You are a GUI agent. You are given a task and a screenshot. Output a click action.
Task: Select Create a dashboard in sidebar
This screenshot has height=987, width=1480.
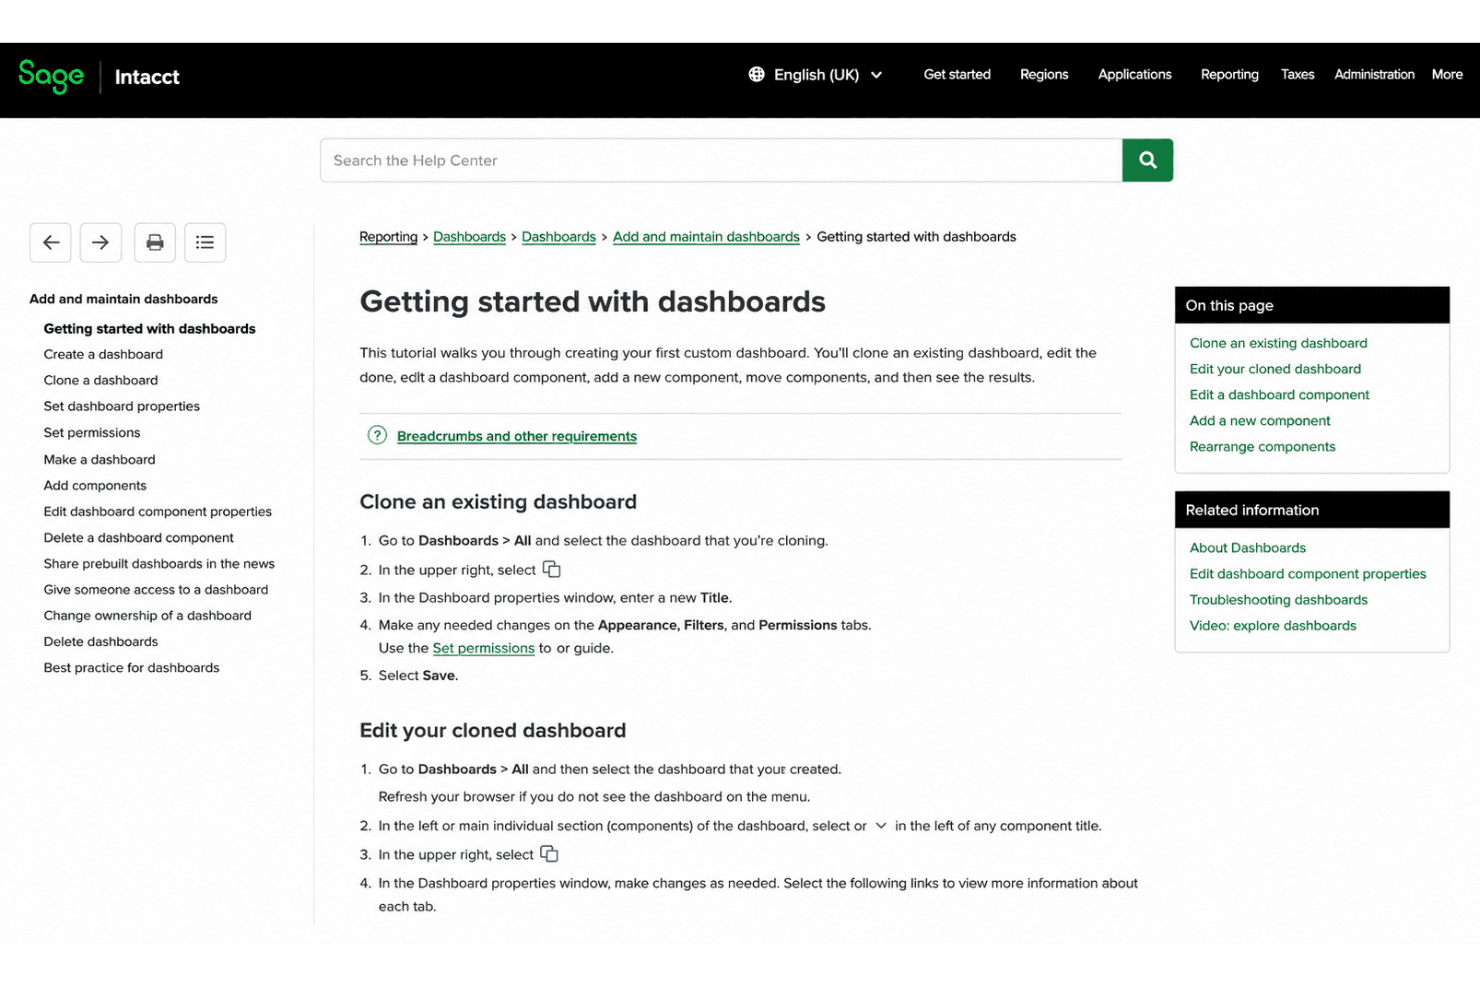tap(103, 354)
